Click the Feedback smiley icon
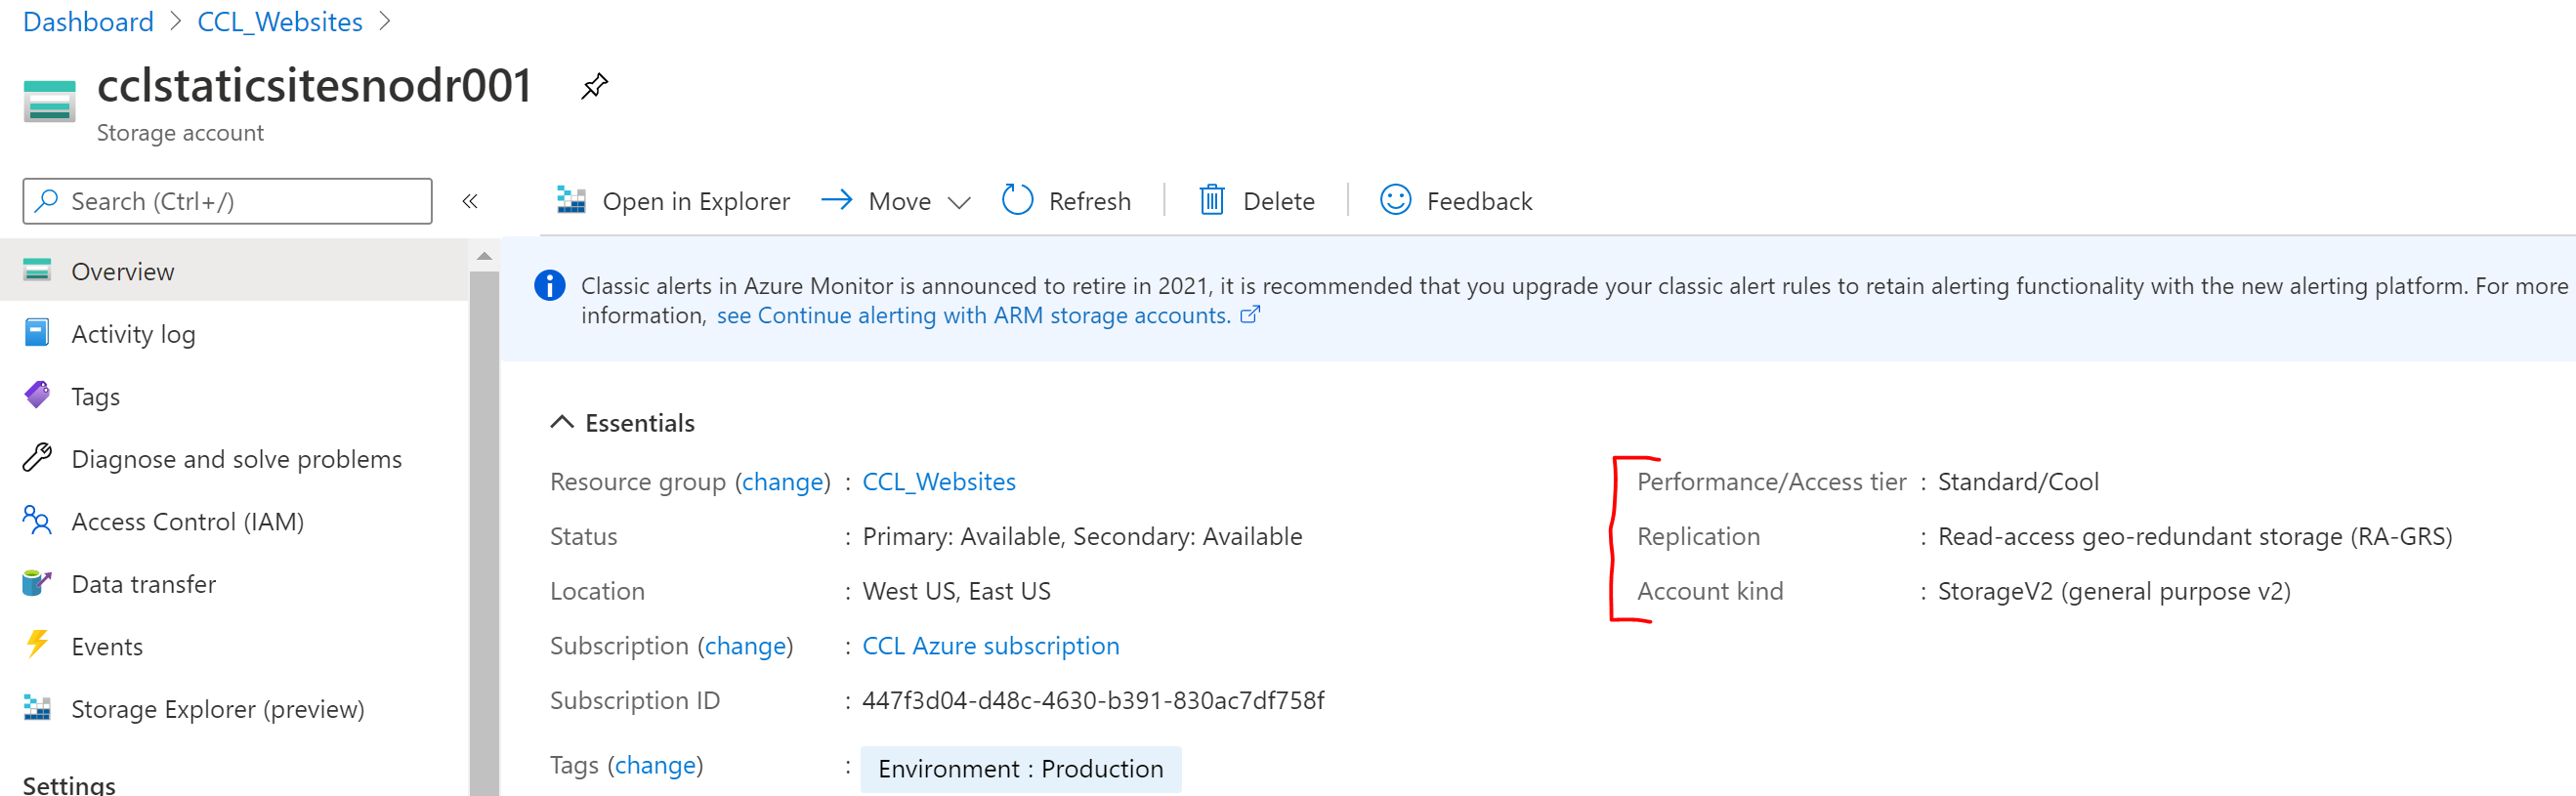2576x796 pixels. pyautogui.click(x=1395, y=201)
